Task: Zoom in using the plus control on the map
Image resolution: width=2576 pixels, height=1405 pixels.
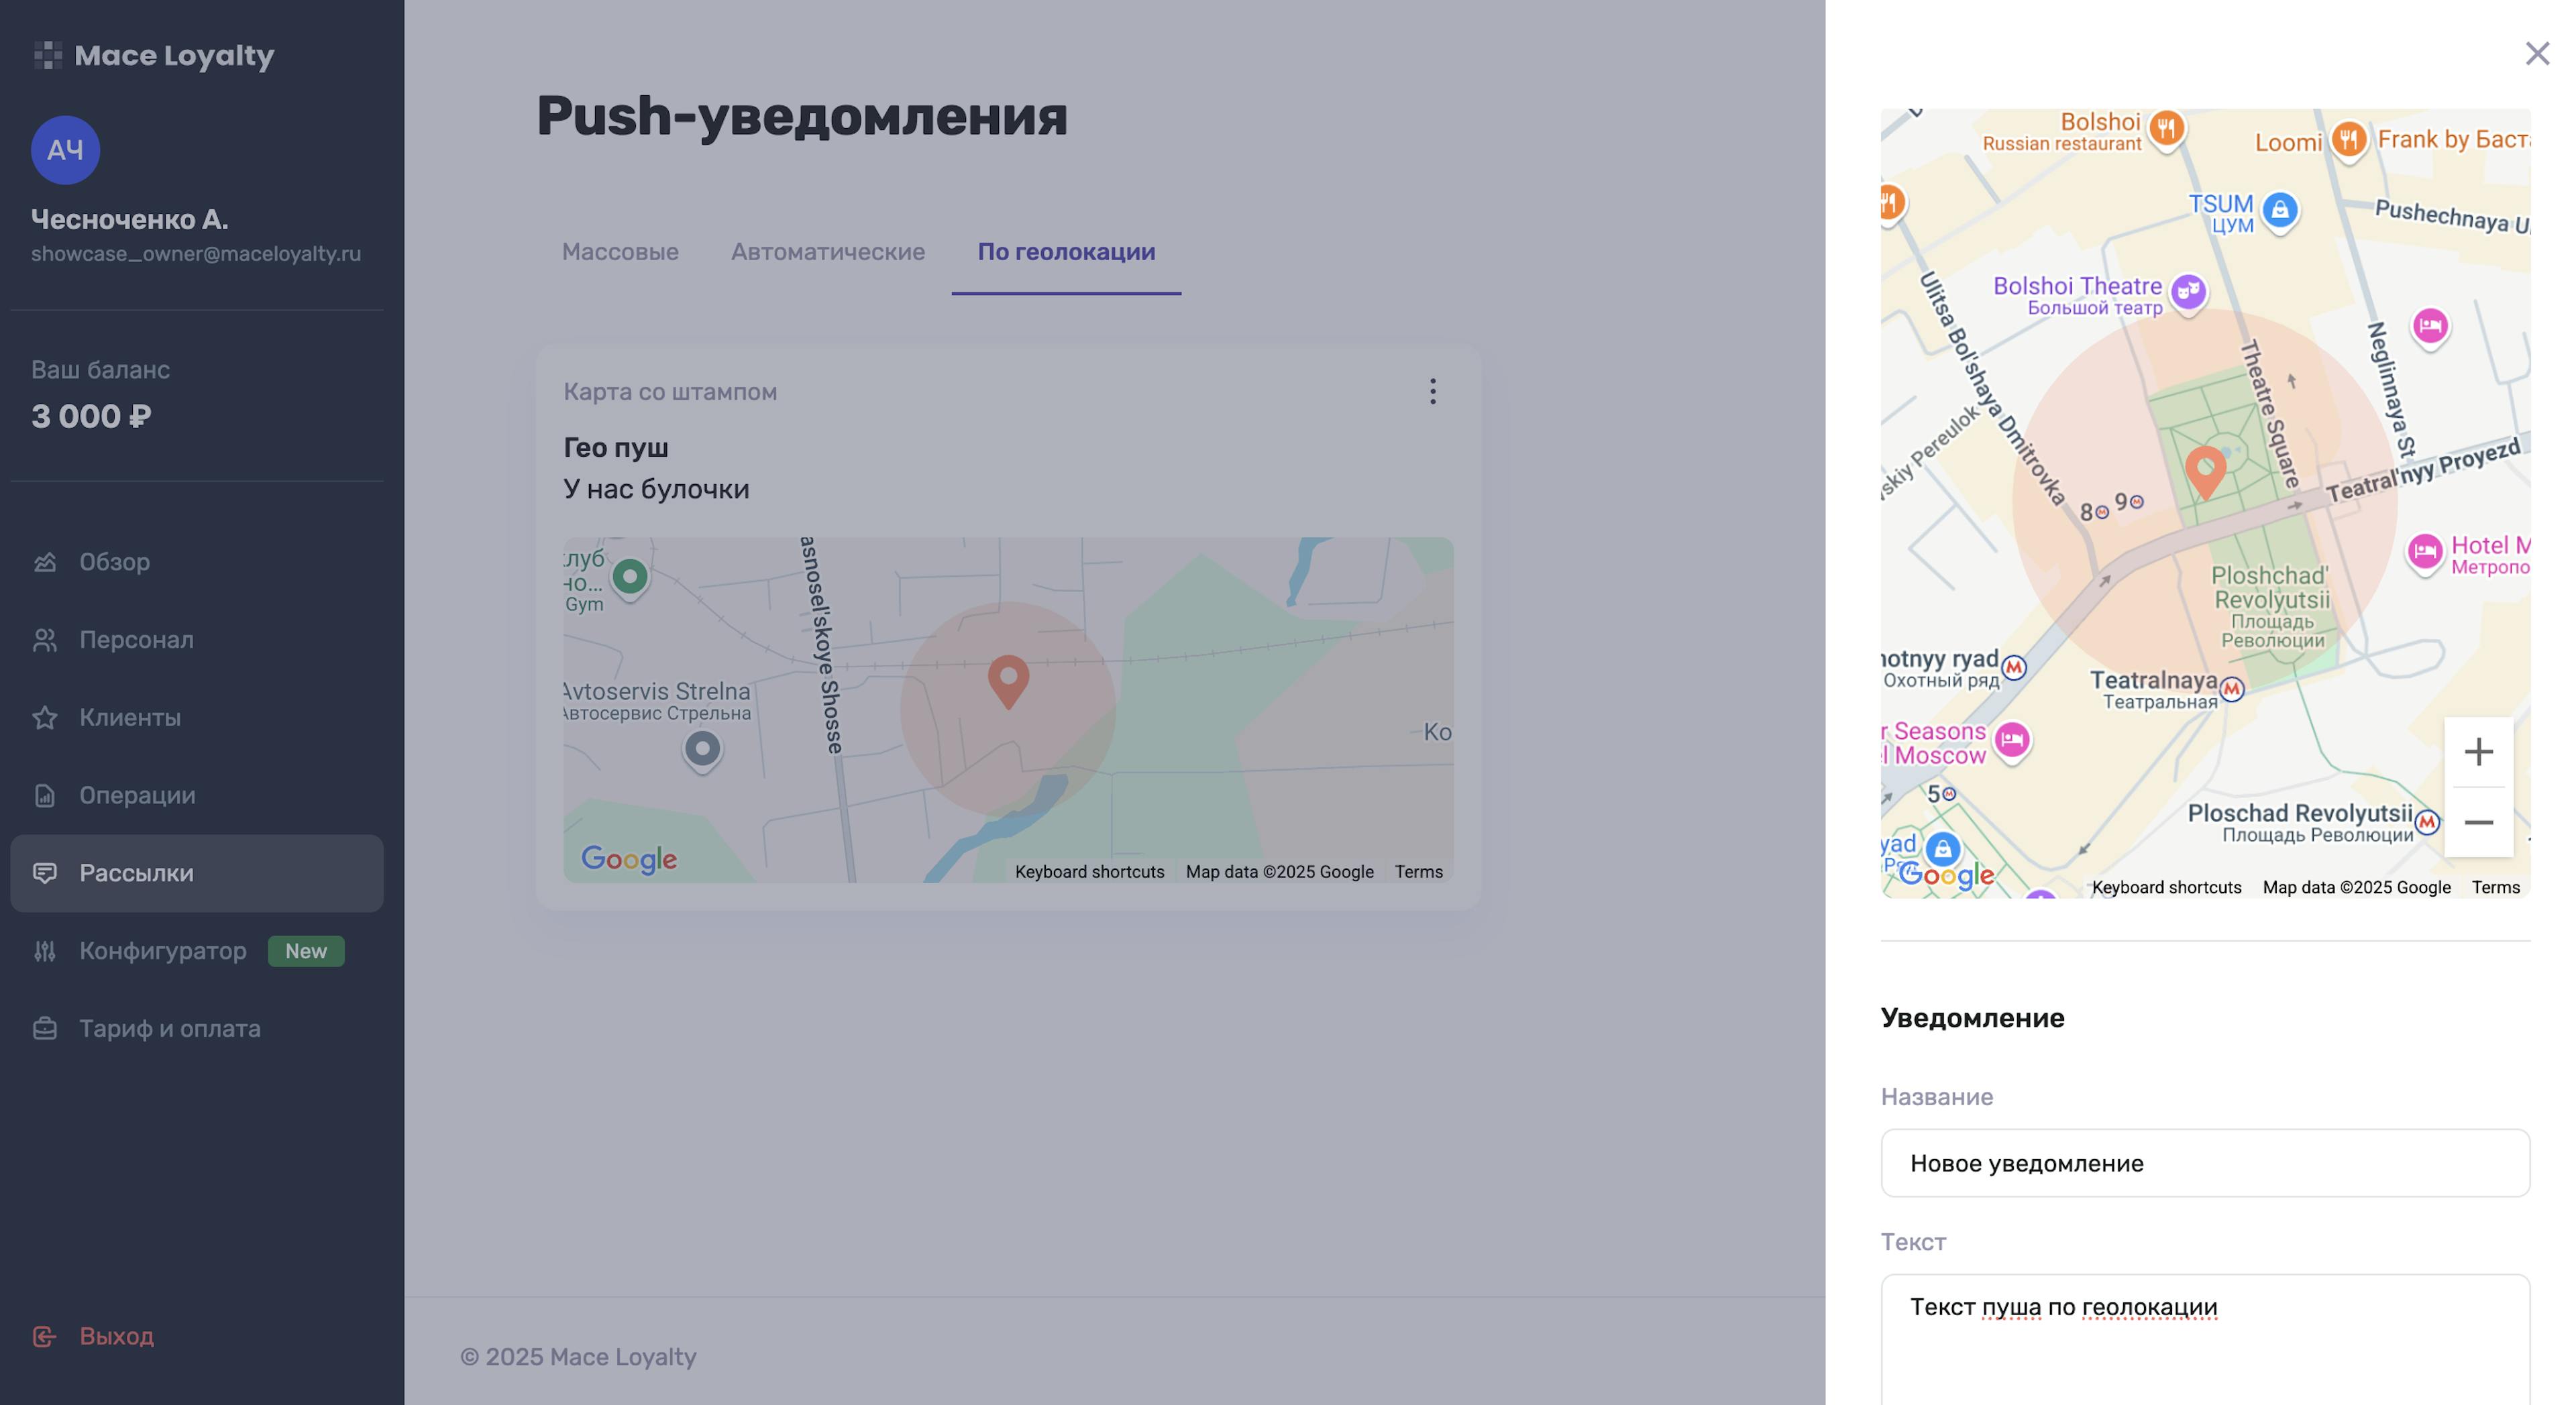Action: click(2478, 752)
